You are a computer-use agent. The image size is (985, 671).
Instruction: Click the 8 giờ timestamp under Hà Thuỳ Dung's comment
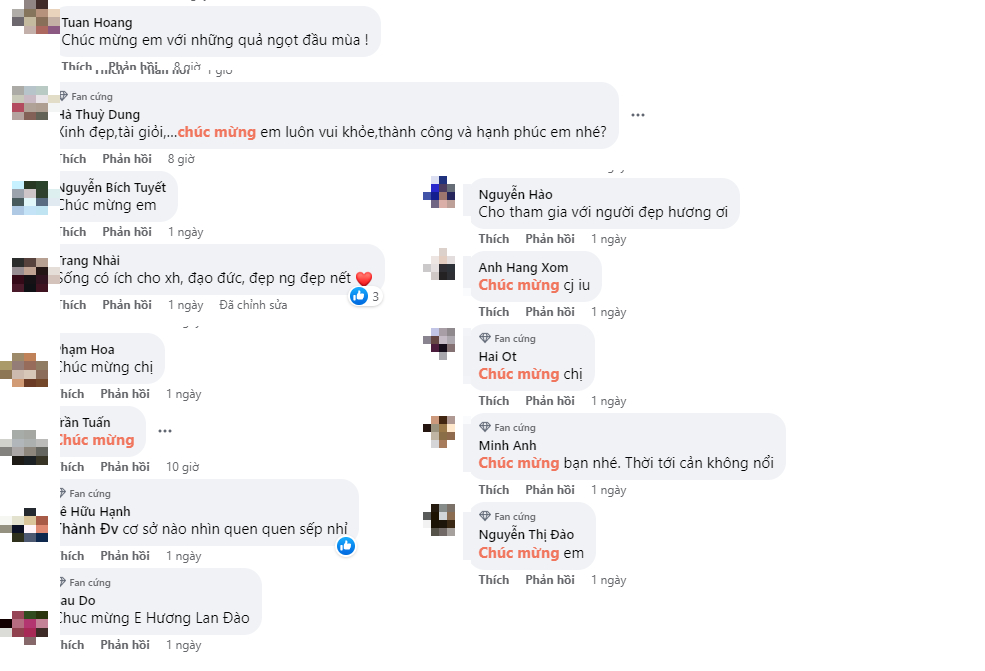pos(181,159)
